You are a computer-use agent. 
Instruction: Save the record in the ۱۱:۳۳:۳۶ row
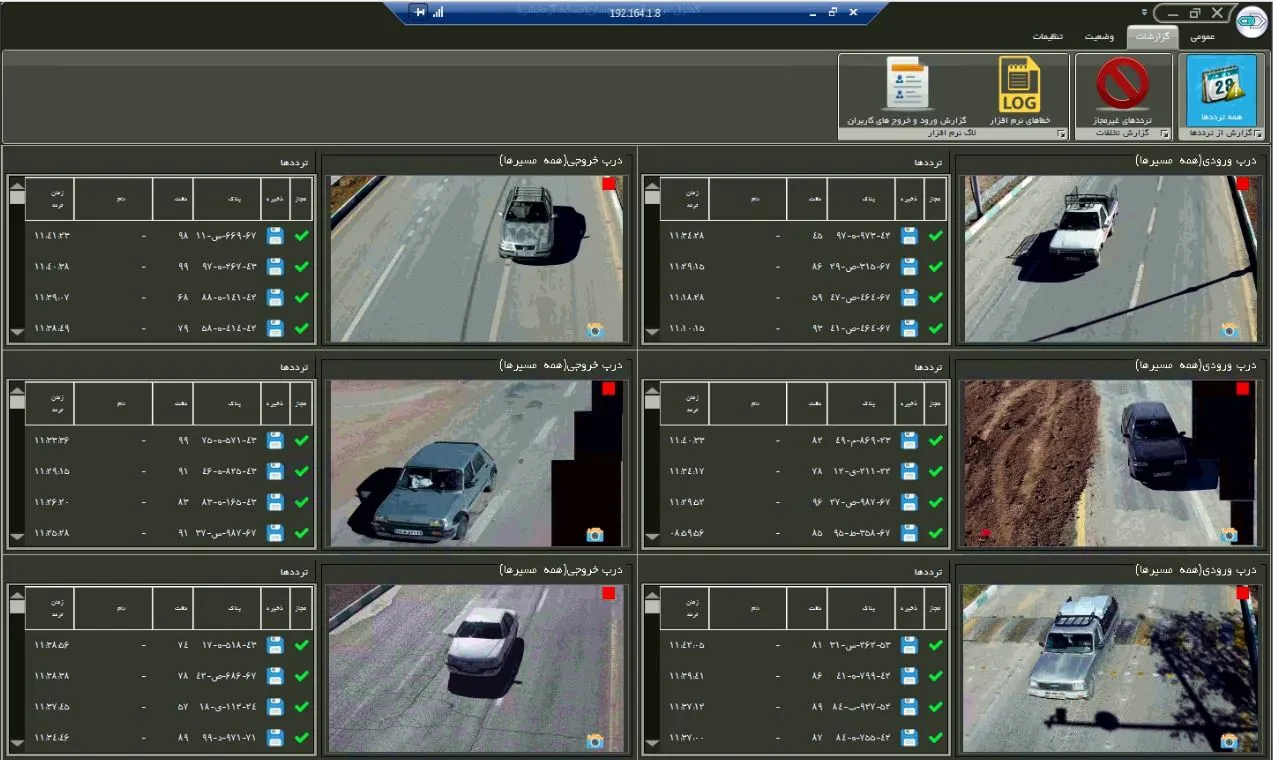(275, 440)
